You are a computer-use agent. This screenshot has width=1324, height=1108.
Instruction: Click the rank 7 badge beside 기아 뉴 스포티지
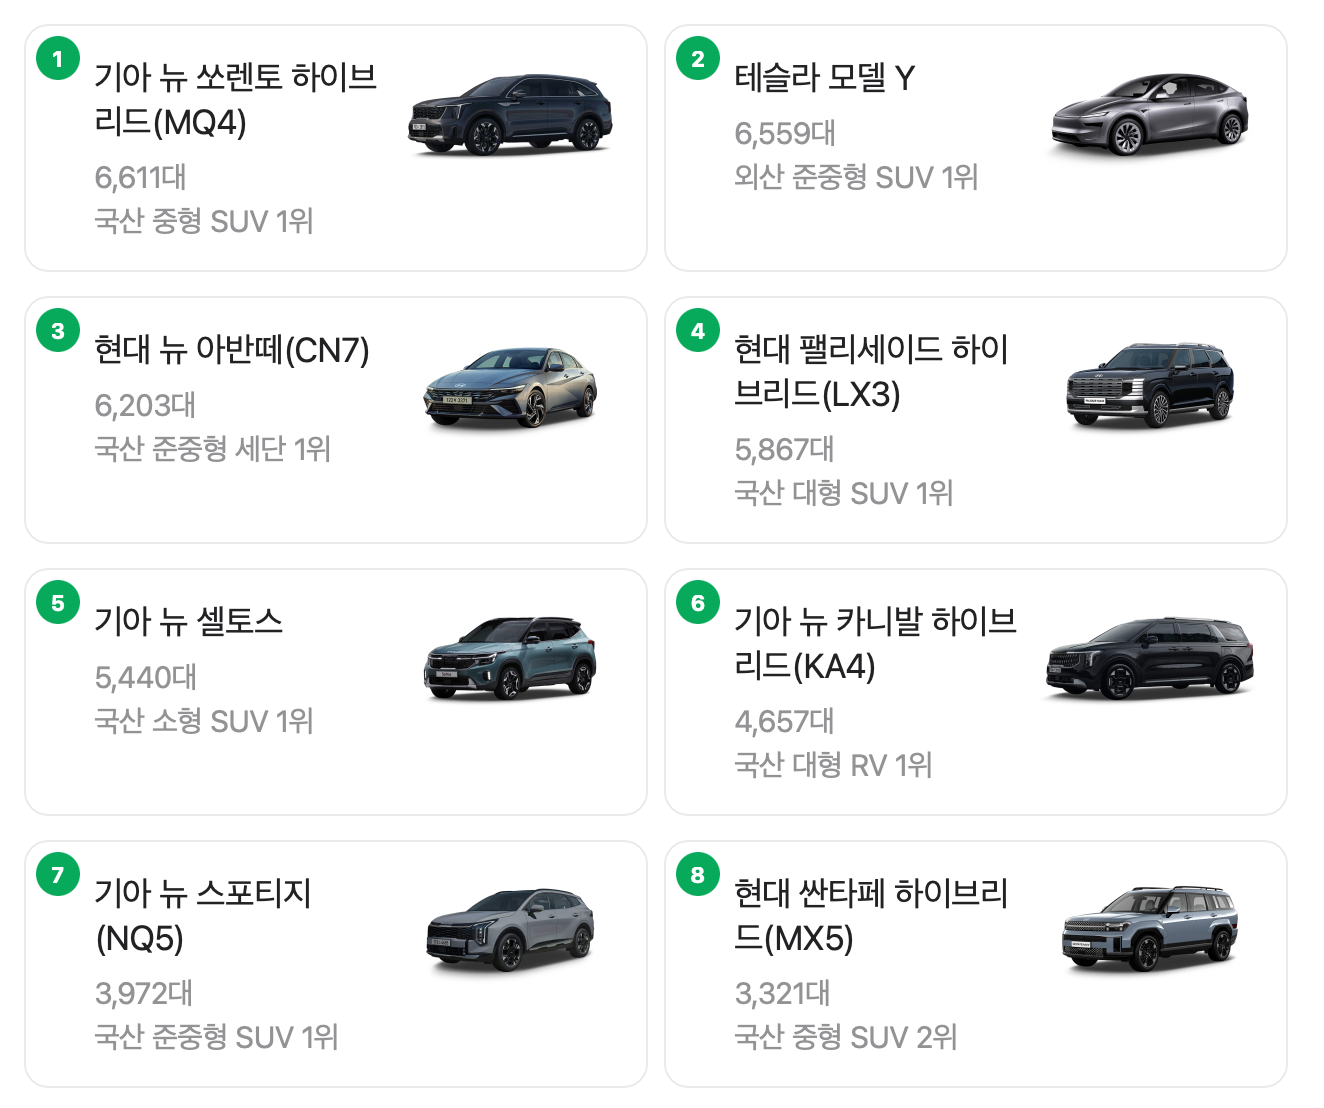[x=57, y=874]
